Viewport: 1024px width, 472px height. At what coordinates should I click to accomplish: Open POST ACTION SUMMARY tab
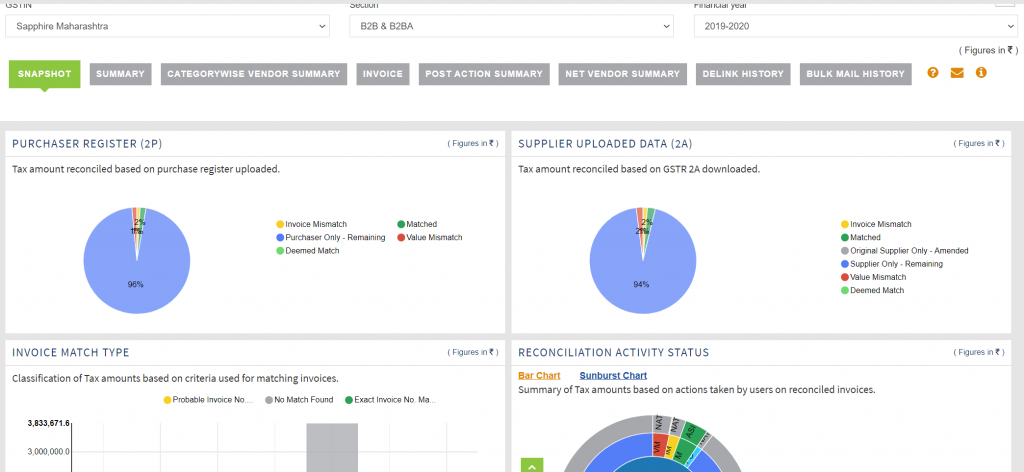484,74
